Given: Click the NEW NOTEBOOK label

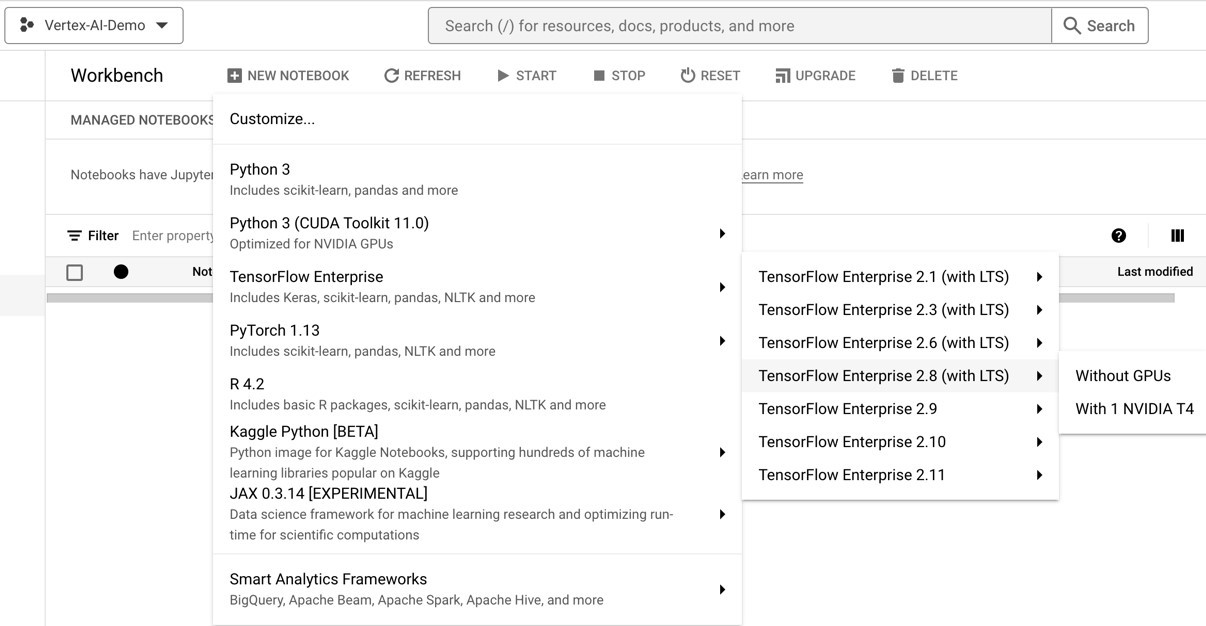Looking at the screenshot, I should pyautogui.click(x=298, y=76).
